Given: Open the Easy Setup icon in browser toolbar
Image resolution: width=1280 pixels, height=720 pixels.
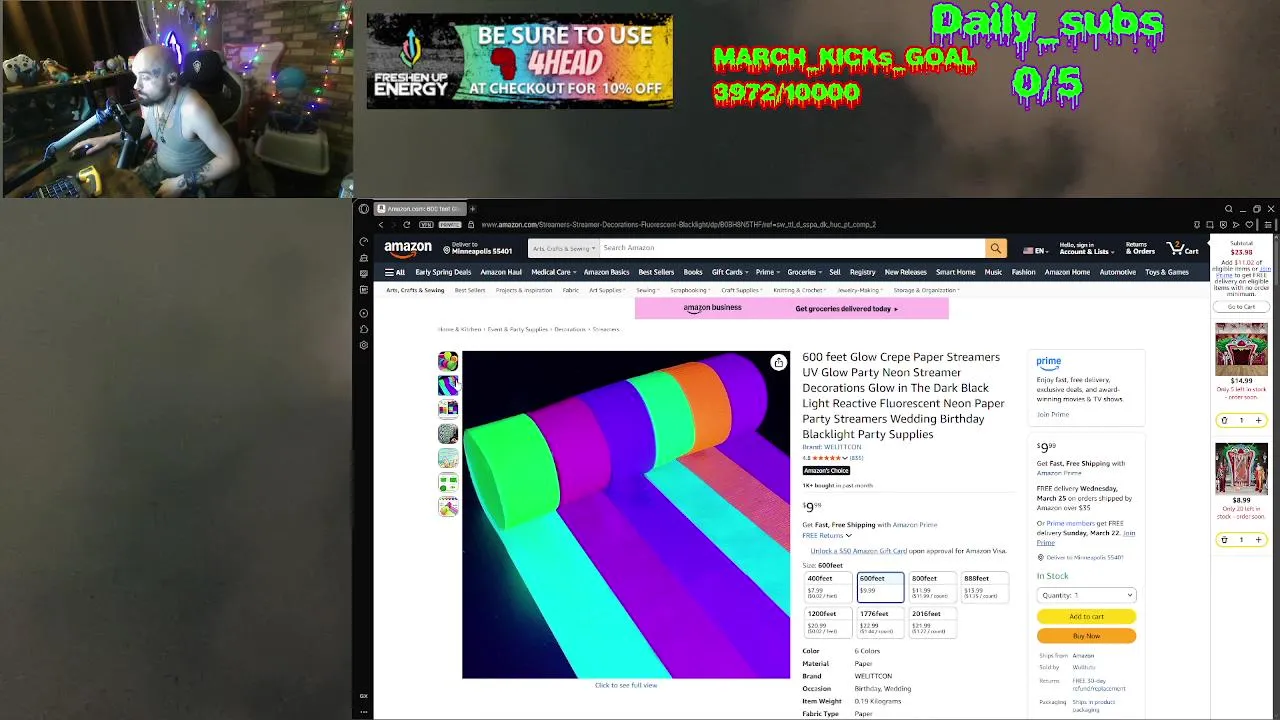Looking at the screenshot, I should tap(1267, 224).
